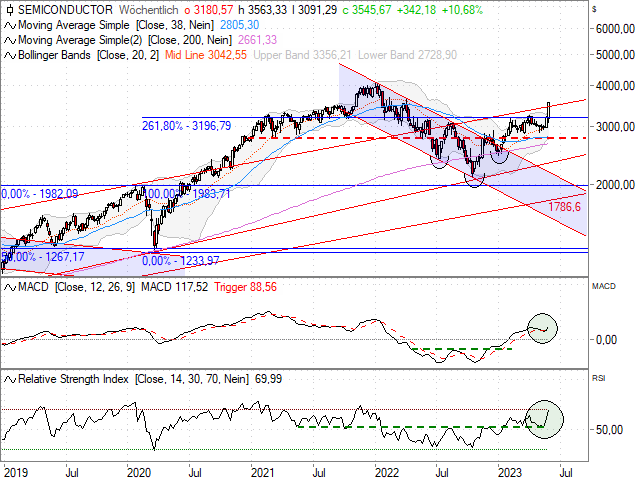Click Bollinger Mid Line 3042,55 value
Image resolution: width=640 pixels, height=480 pixels.
206,55
